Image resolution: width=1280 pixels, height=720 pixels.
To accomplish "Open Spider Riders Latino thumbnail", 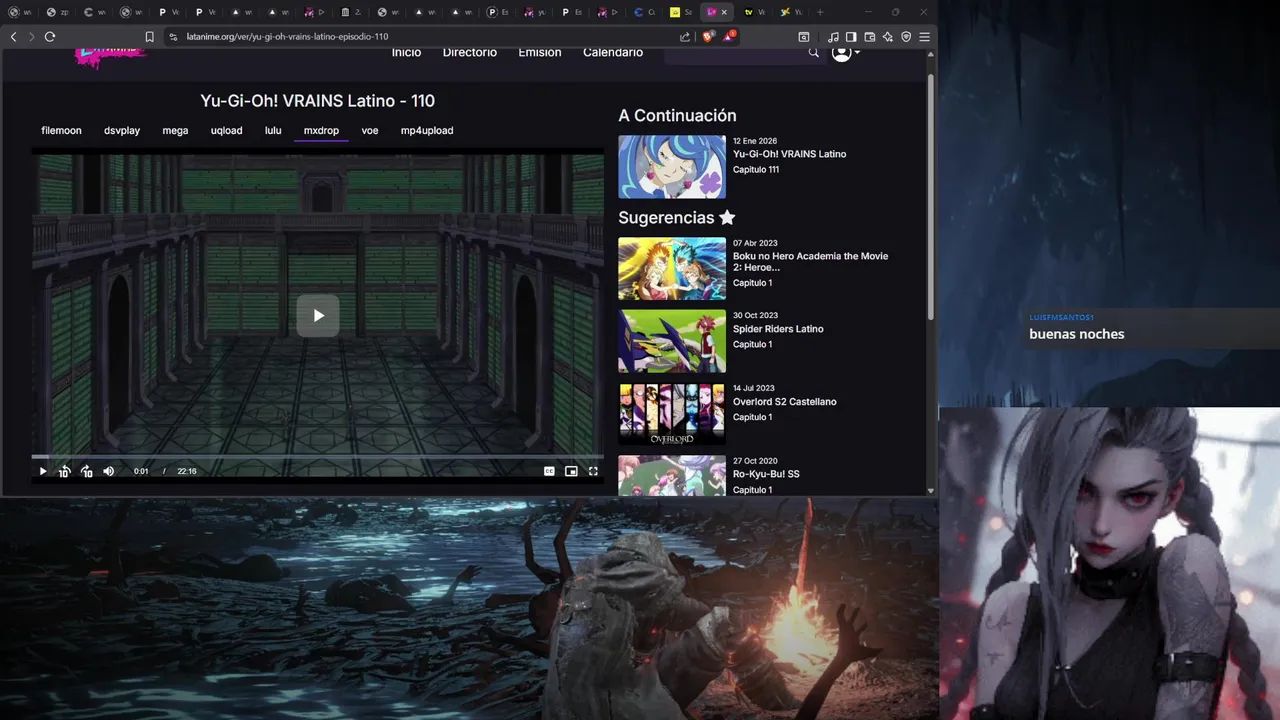I will [x=672, y=341].
